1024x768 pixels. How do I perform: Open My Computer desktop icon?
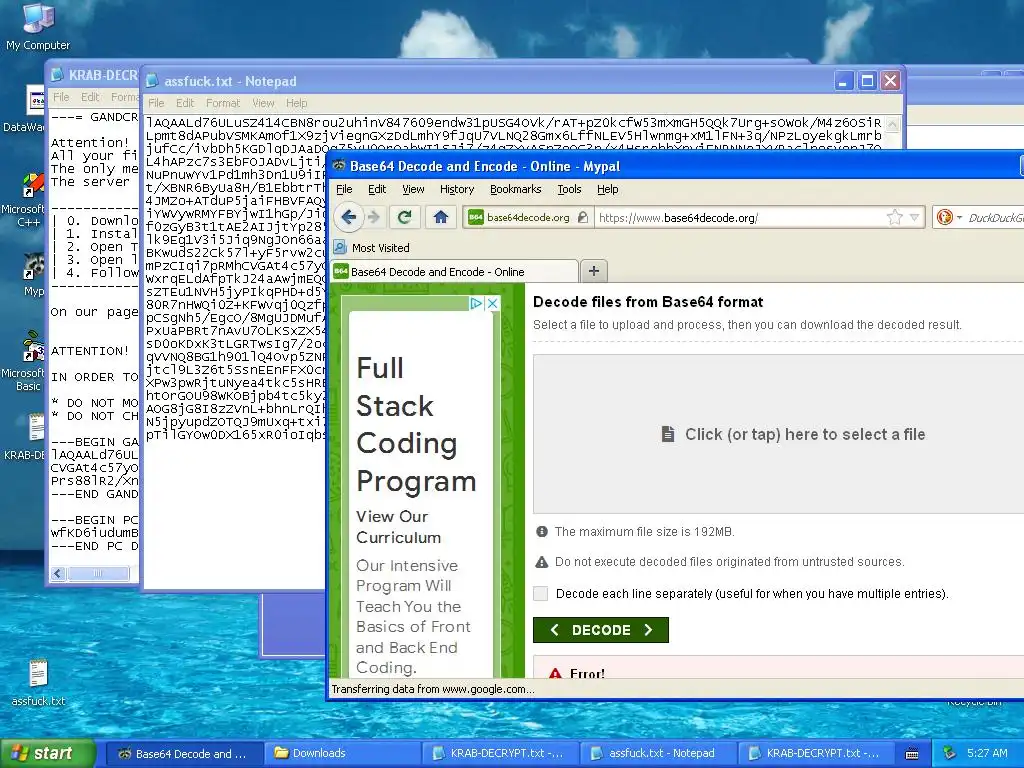click(38, 27)
